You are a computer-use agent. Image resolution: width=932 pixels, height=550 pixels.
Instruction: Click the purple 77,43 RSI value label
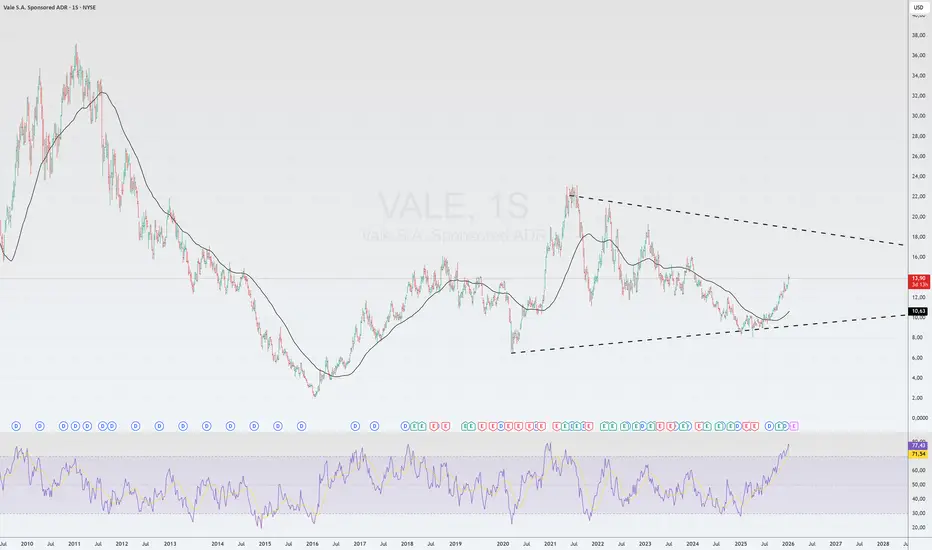918,445
